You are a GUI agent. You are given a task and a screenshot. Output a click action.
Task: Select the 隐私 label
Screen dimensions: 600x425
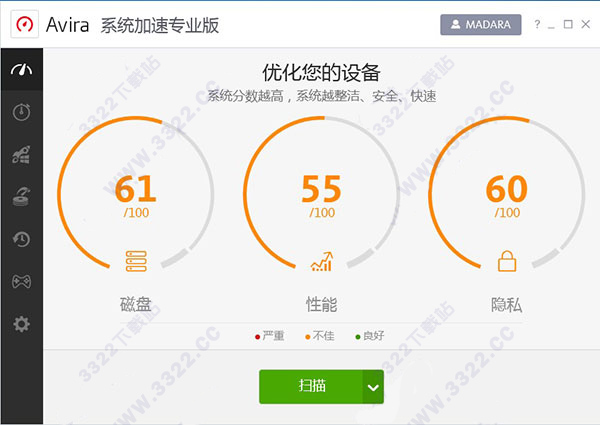[x=507, y=305]
